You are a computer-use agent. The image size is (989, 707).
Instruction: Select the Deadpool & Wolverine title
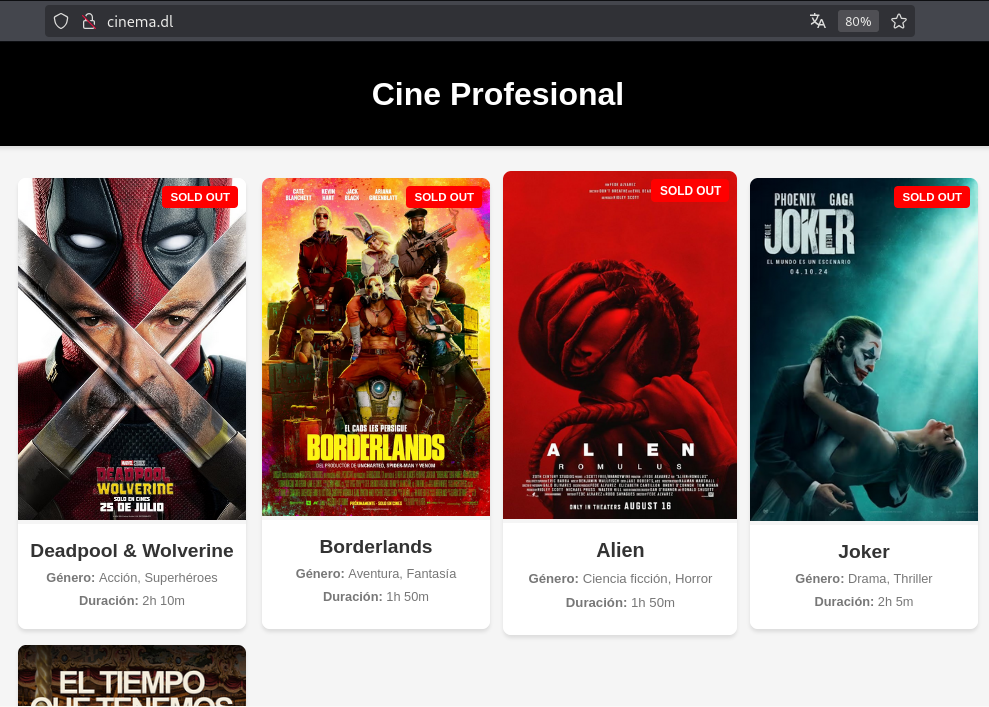click(132, 551)
